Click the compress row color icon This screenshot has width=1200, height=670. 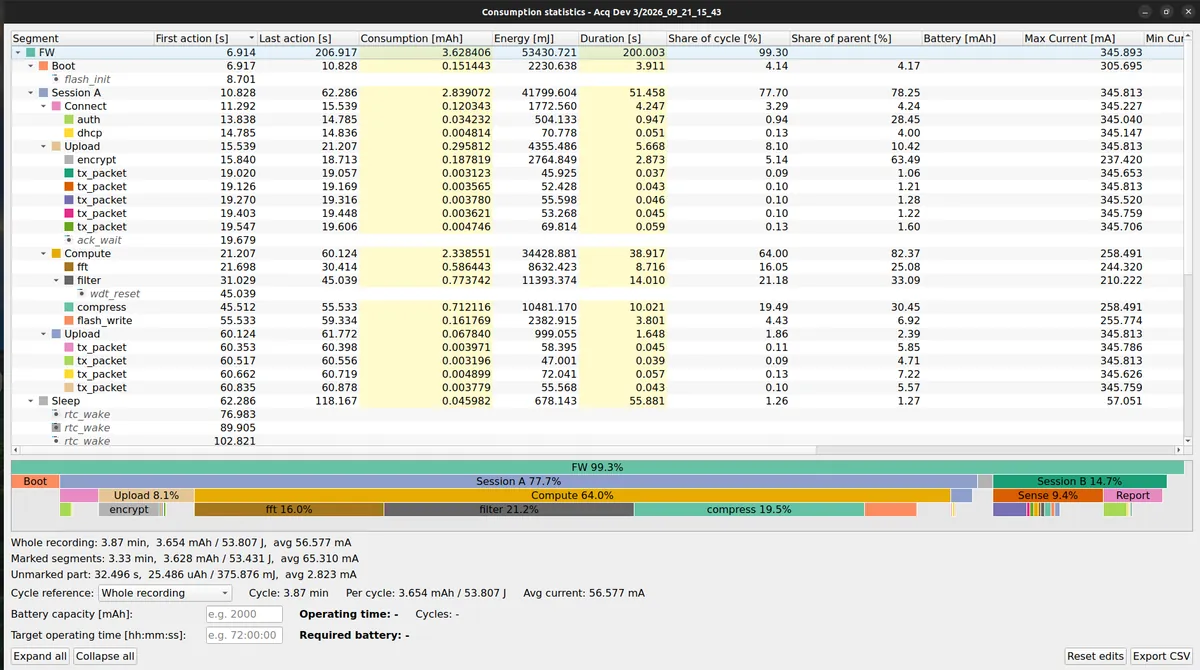(69, 307)
